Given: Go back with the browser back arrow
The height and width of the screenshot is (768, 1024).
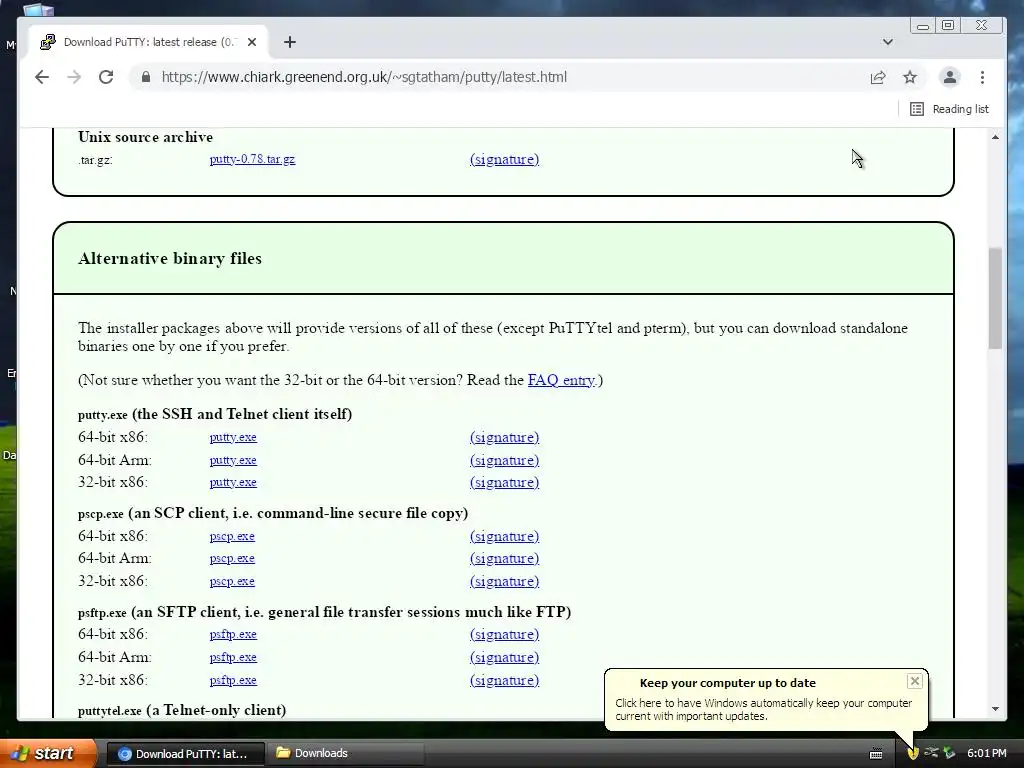Looking at the screenshot, I should pos(42,77).
